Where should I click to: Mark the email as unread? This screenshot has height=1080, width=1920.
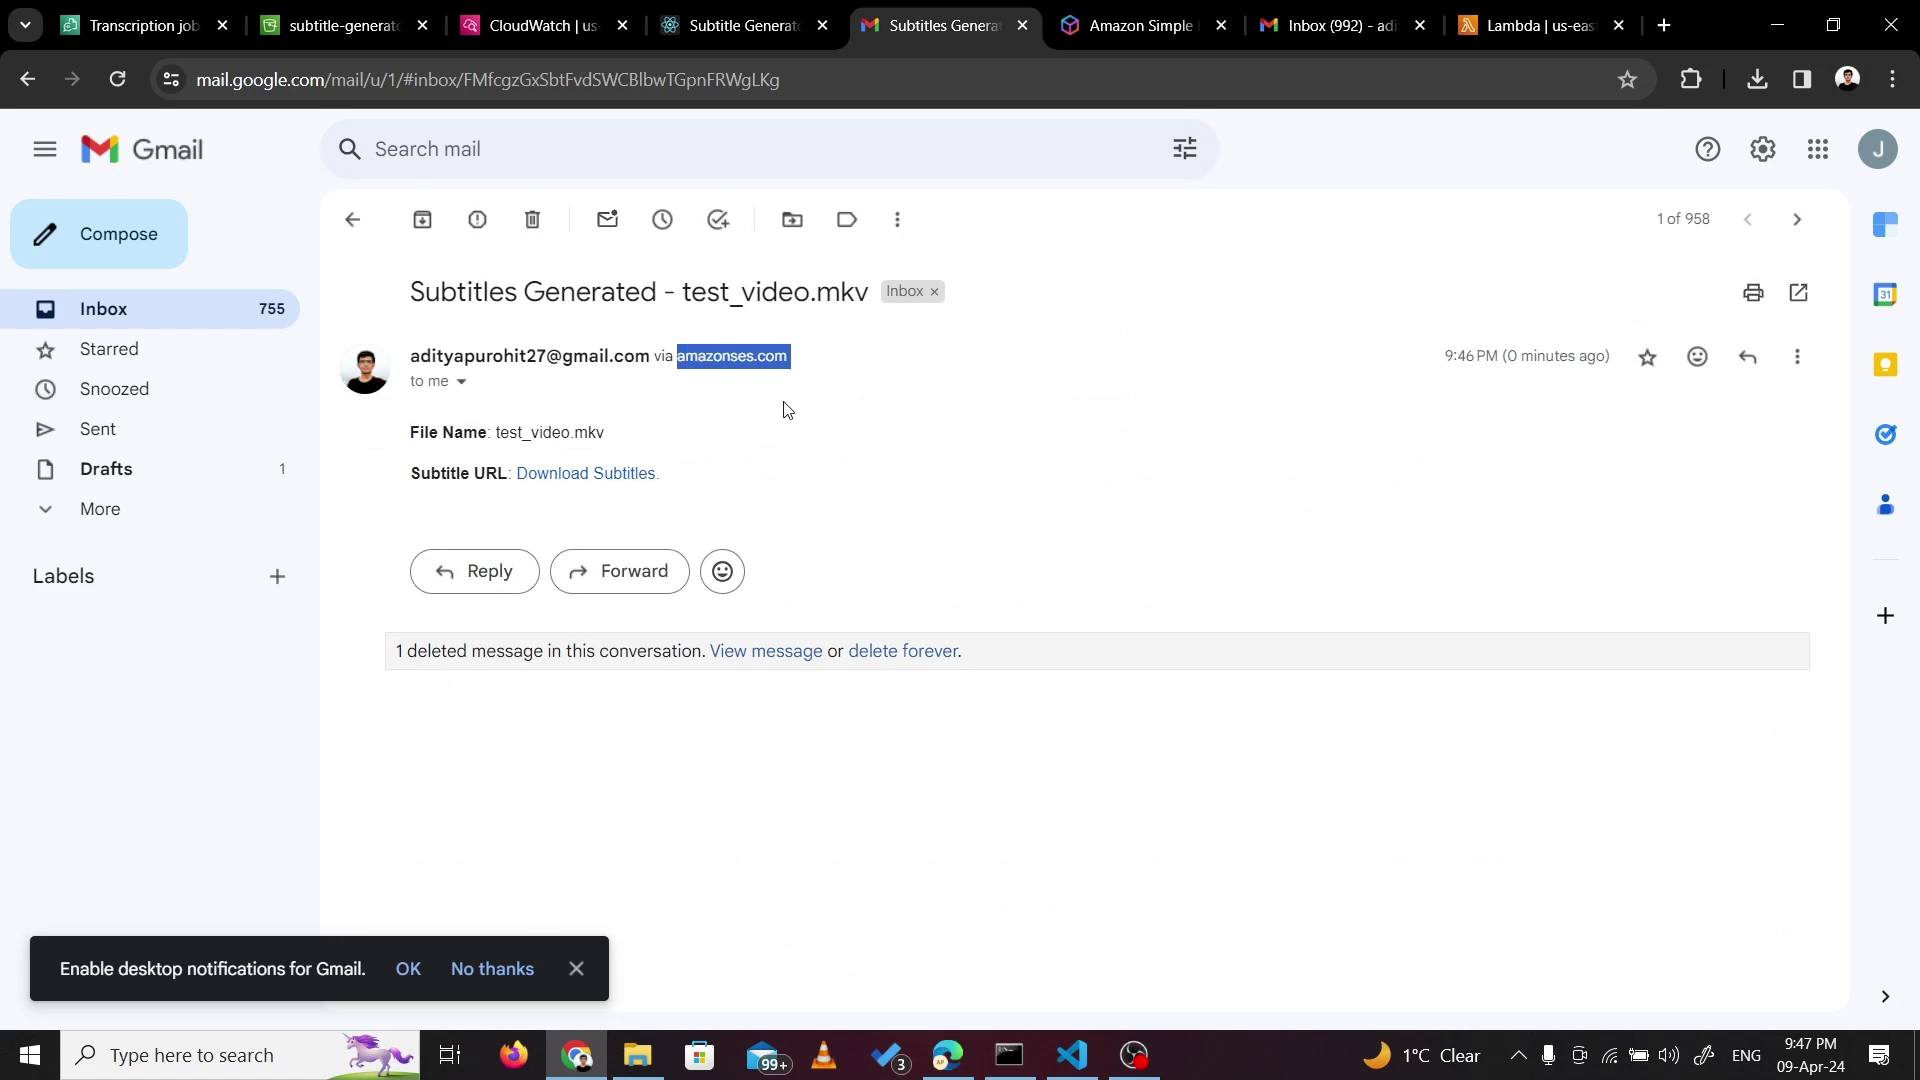607,220
